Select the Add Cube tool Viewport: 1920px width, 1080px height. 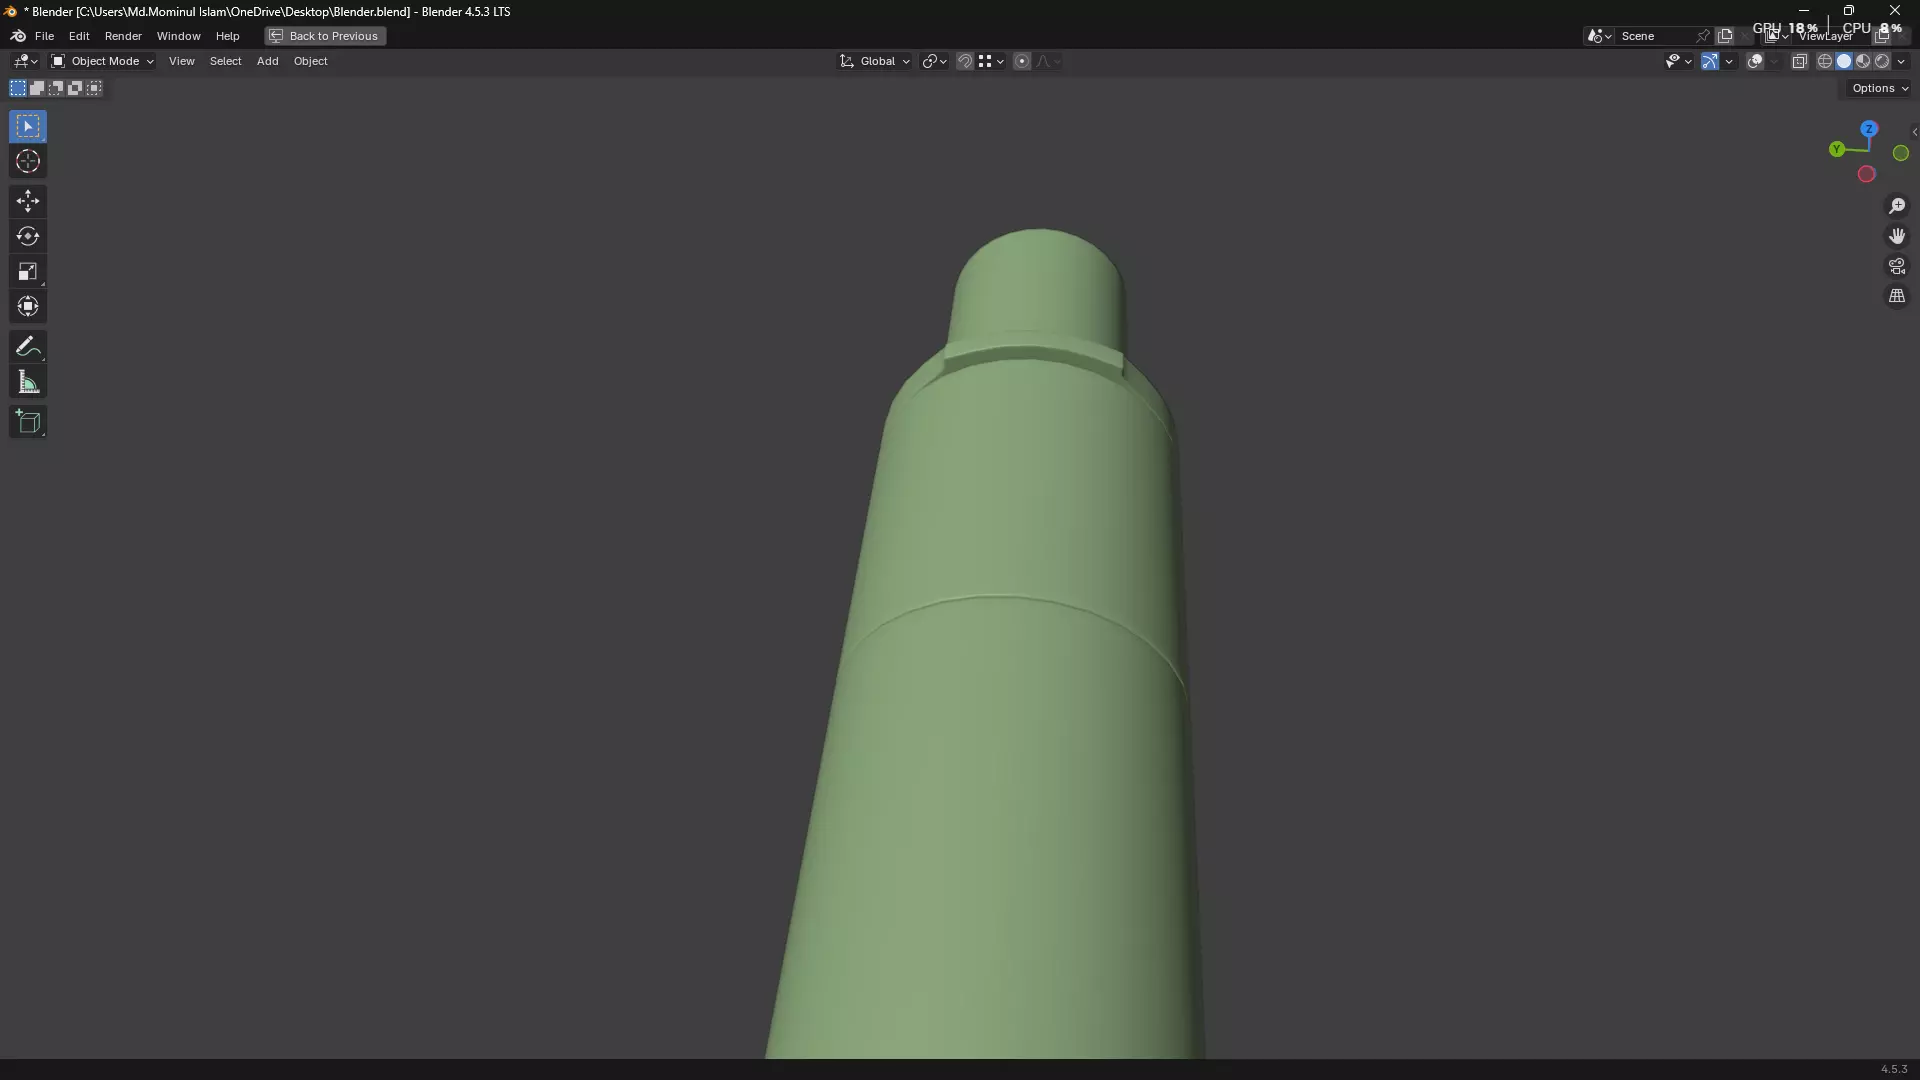click(x=28, y=422)
